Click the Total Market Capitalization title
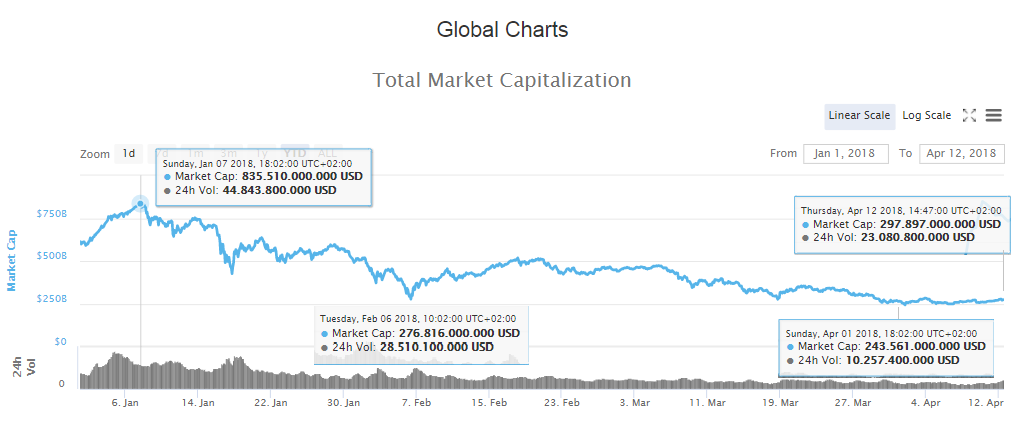The height and width of the screenshot is (430, 1011). coord(502,80)
